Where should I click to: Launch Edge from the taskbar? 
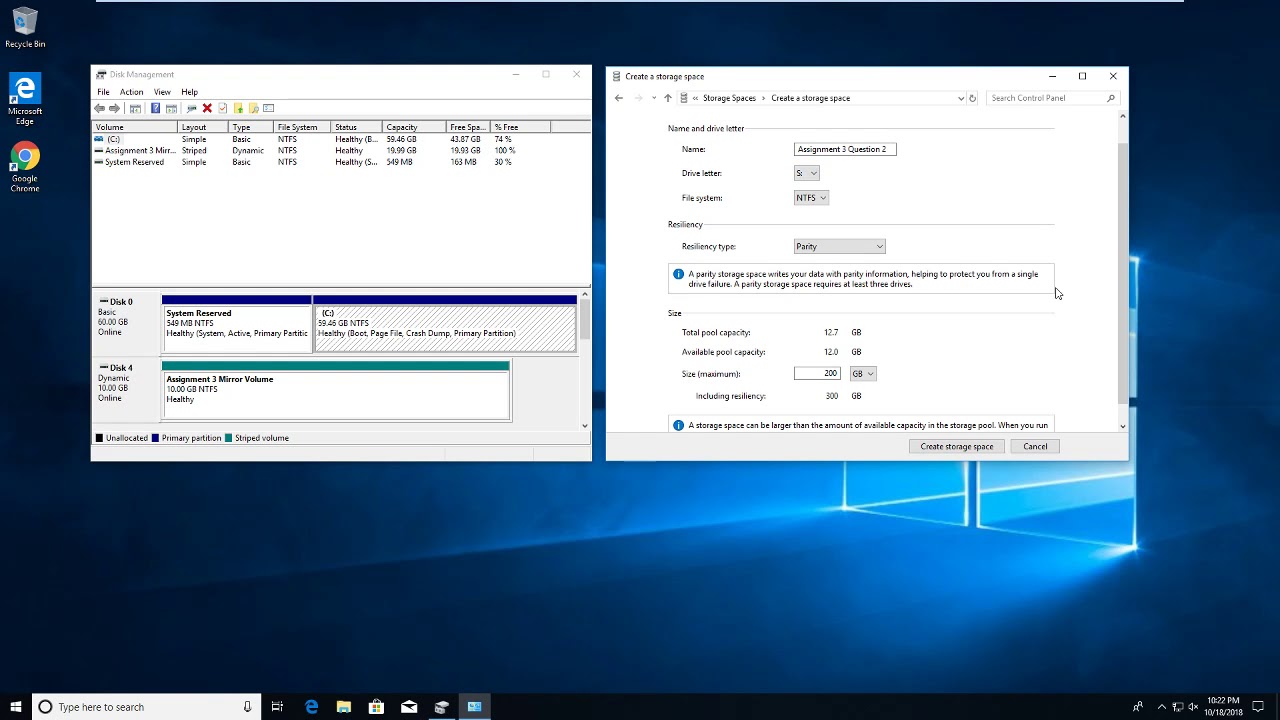click(x=311, y=707)
